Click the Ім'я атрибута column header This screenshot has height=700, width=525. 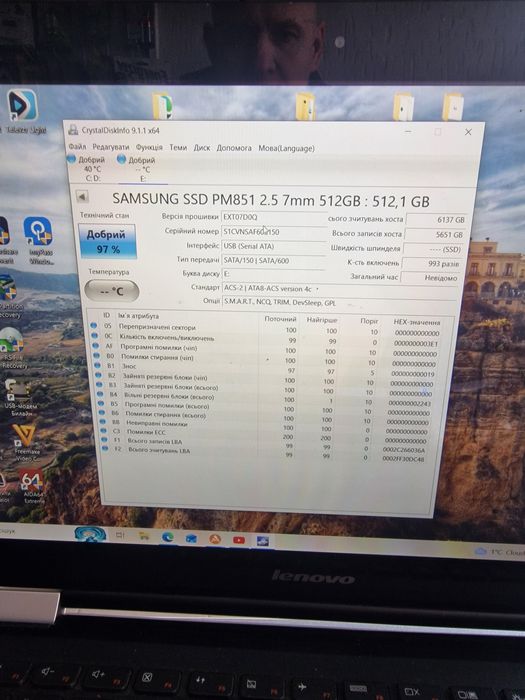(138, 316)
